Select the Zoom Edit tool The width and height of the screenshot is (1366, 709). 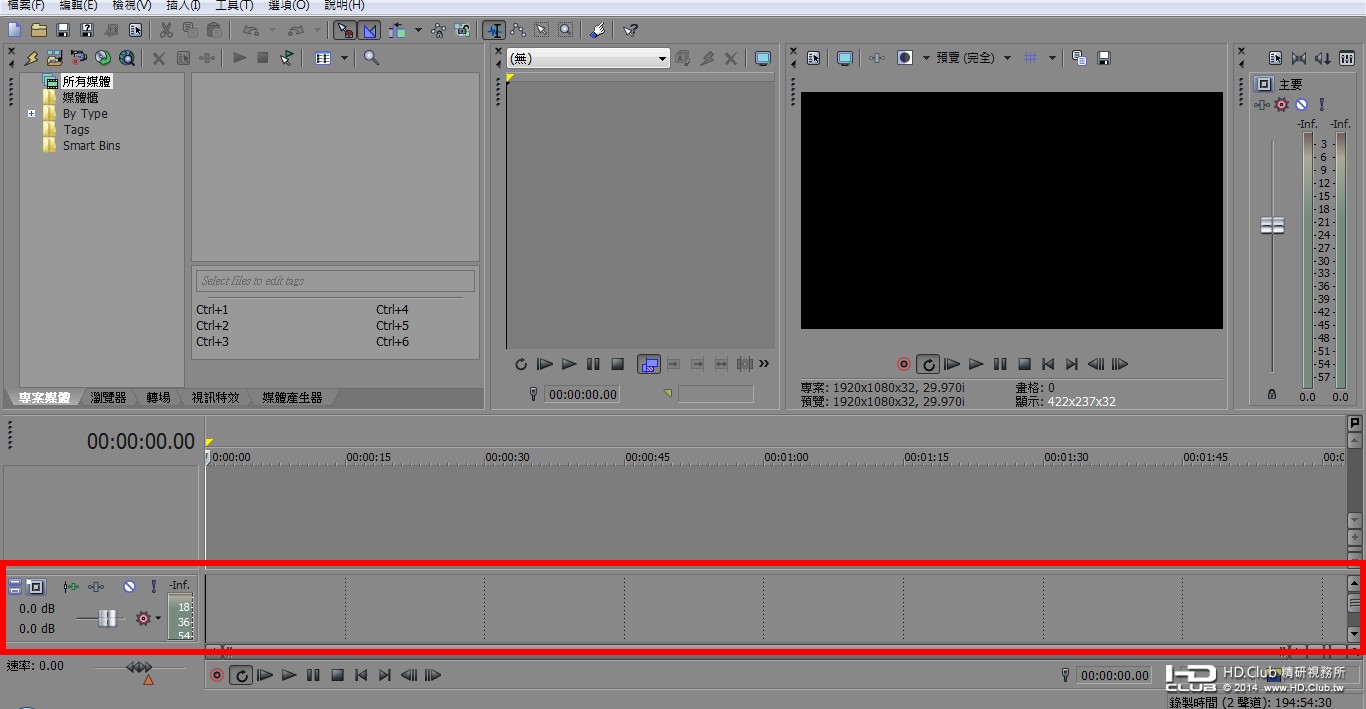pyautogui.click(x=566, y=30)
